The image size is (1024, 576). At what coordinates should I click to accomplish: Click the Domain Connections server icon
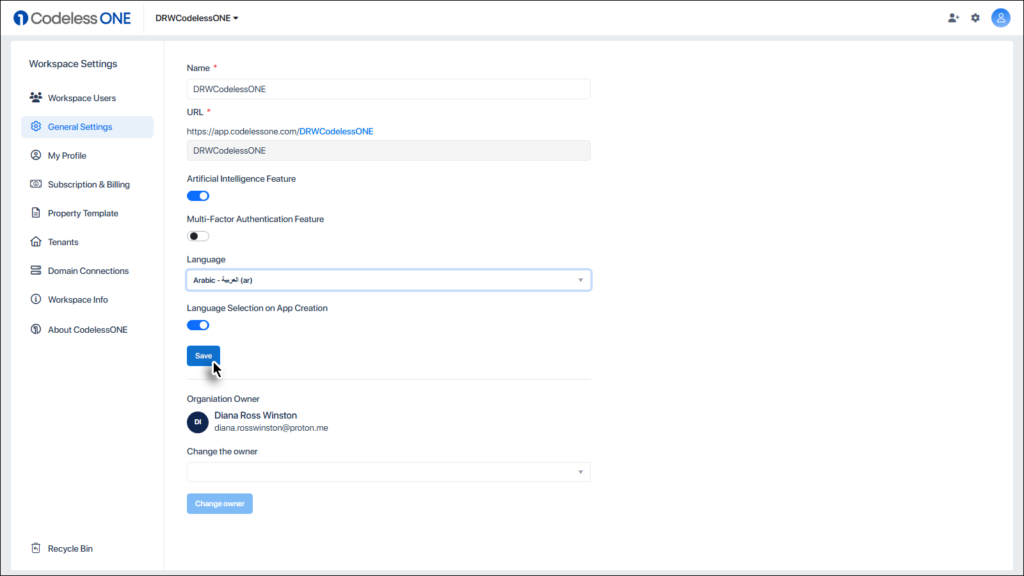36,270
